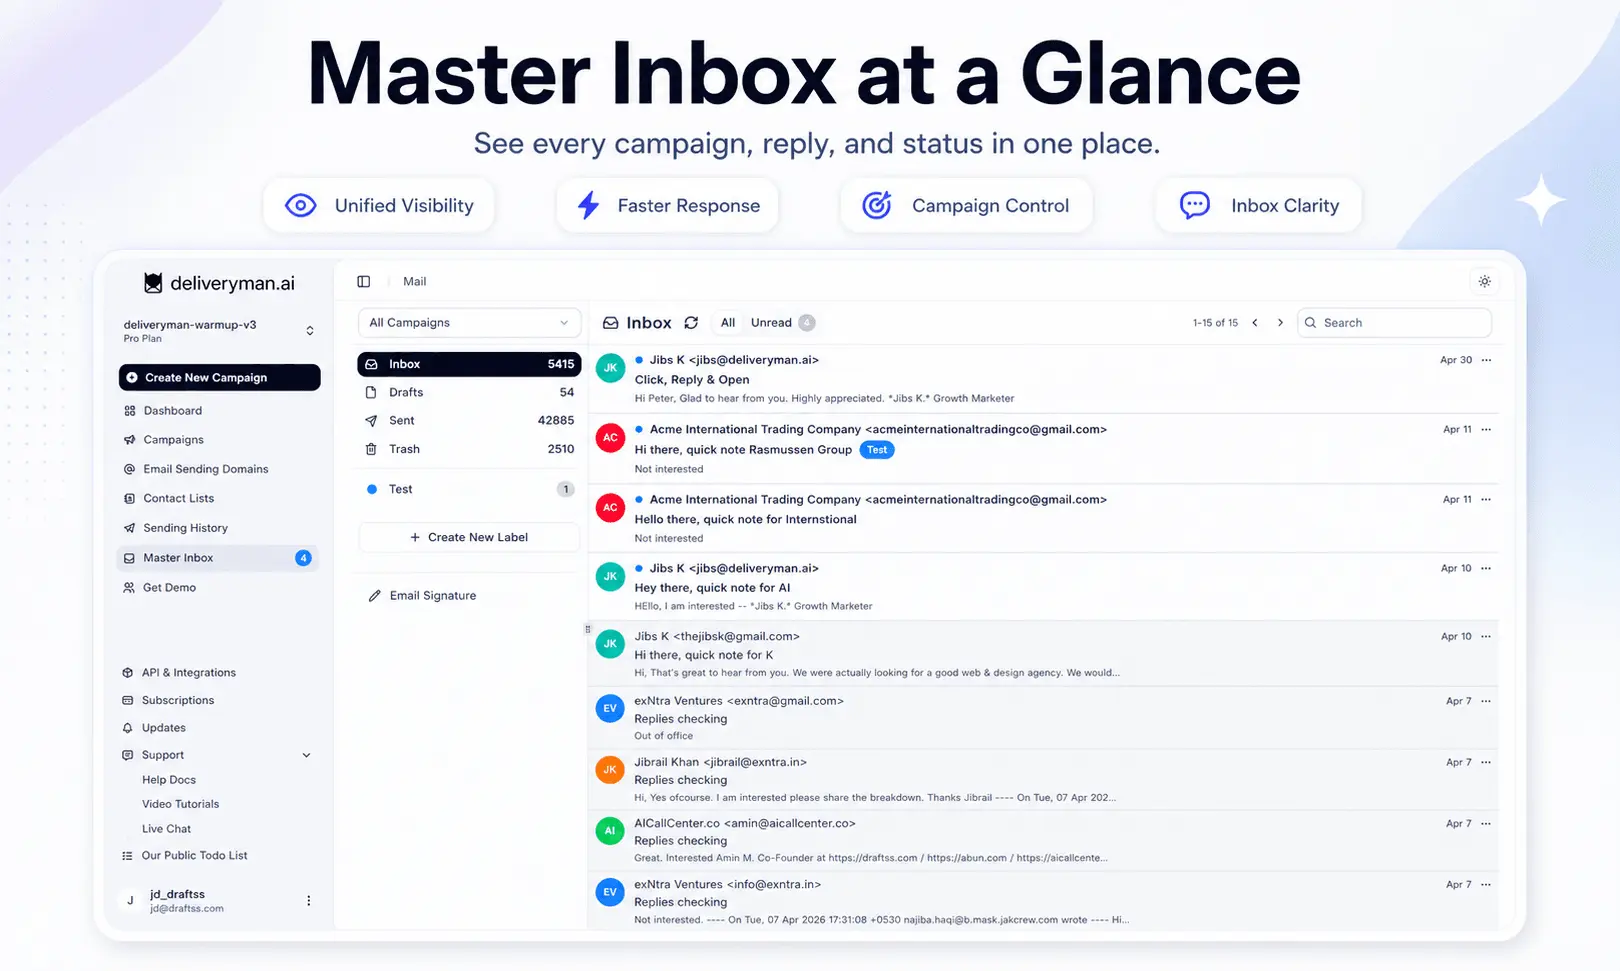Click the Inbox Clarity feature pill
1620x971 pixels.
point(1259,206)
